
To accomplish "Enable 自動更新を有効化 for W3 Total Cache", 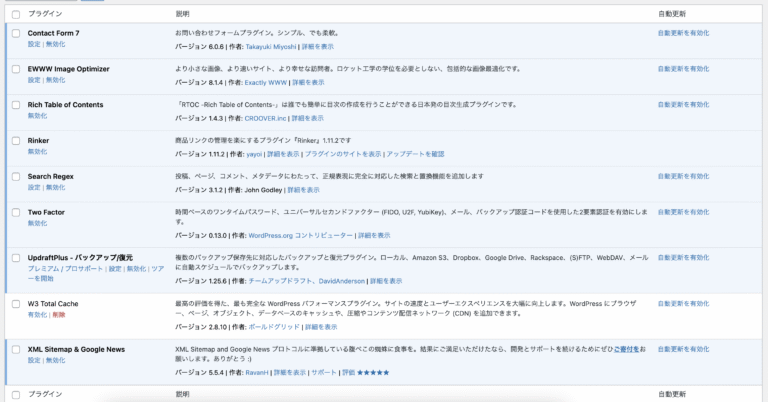I will coord(683,304).
